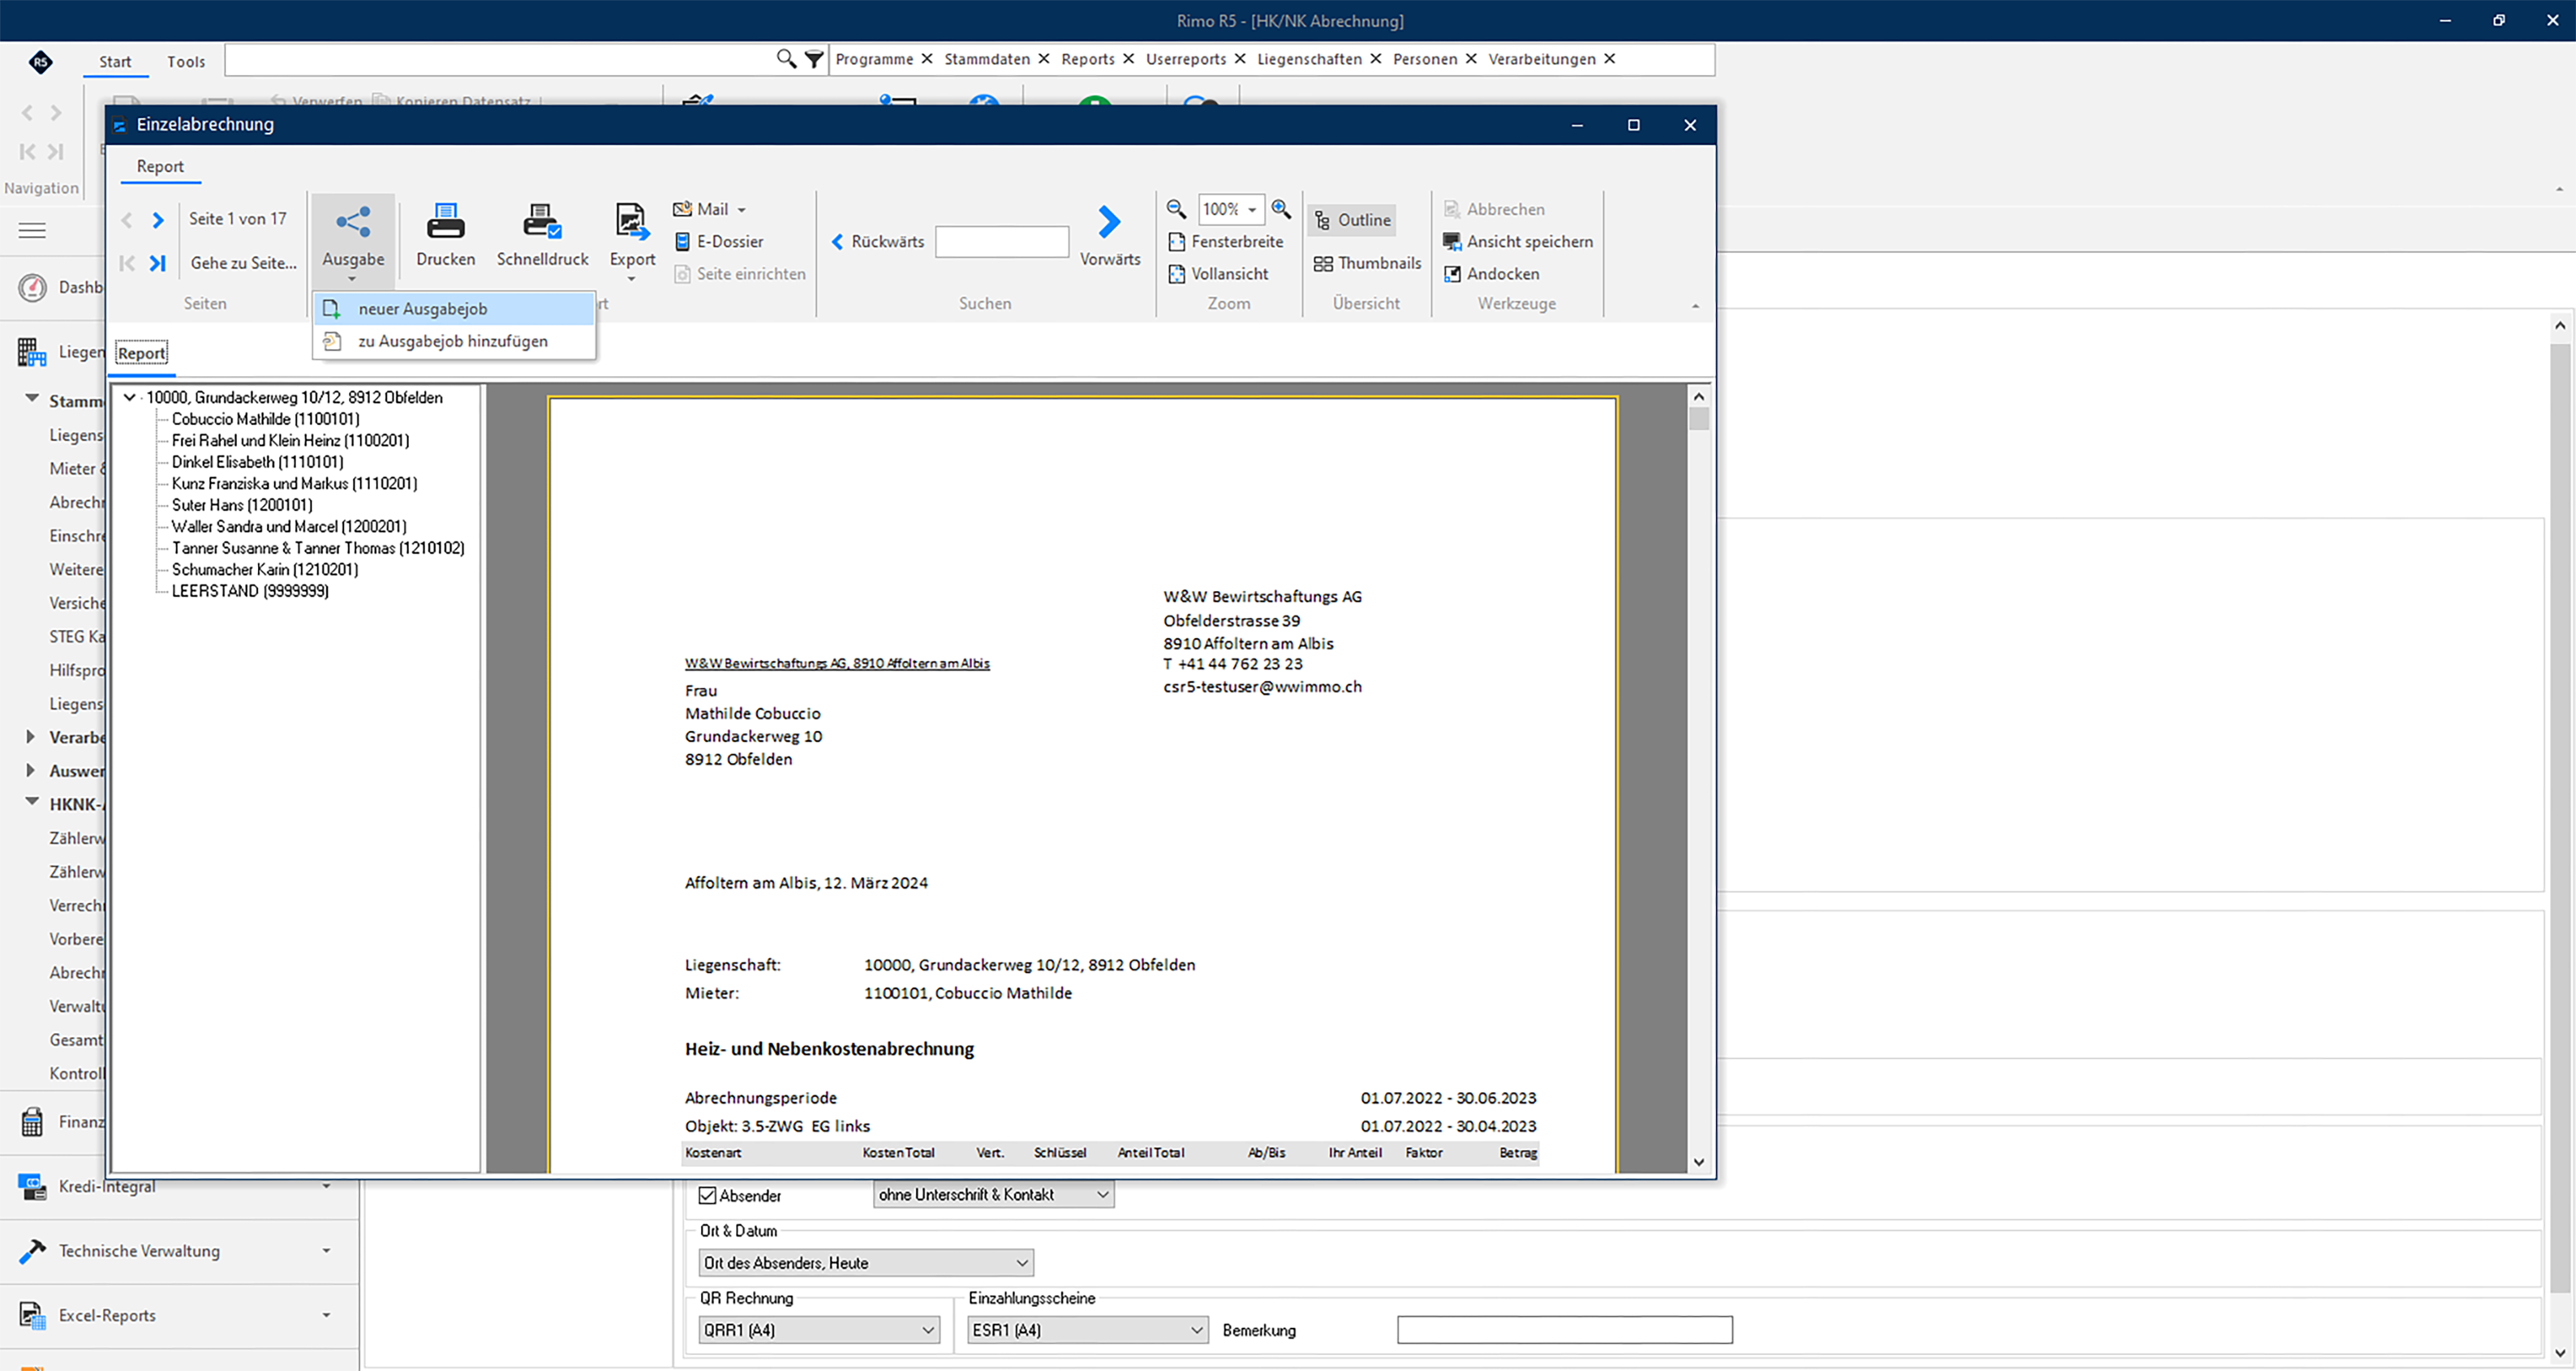
Task: Close the Stammdaten tag
Action: tap(1044, 59)
